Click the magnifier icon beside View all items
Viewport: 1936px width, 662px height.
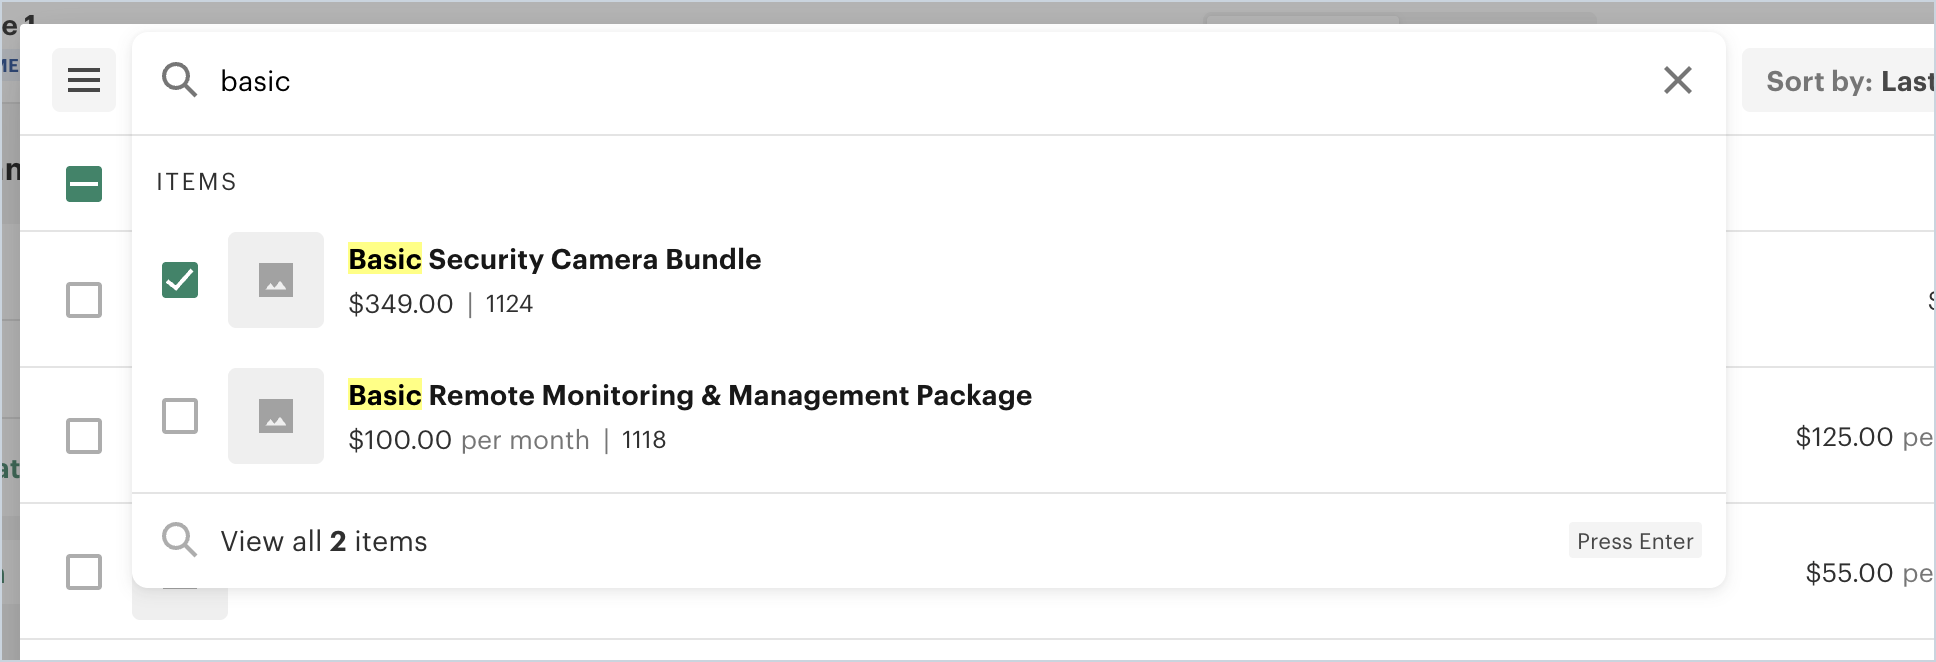point(179,540)
